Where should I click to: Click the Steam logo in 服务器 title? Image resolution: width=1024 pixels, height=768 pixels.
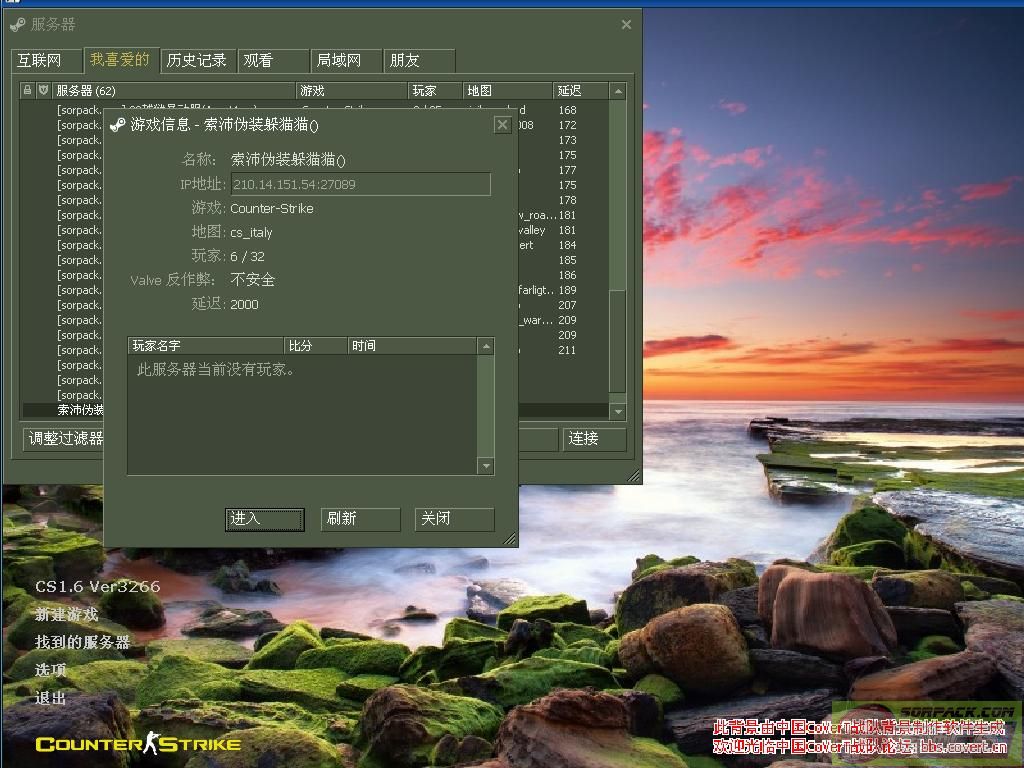[18, 24]
